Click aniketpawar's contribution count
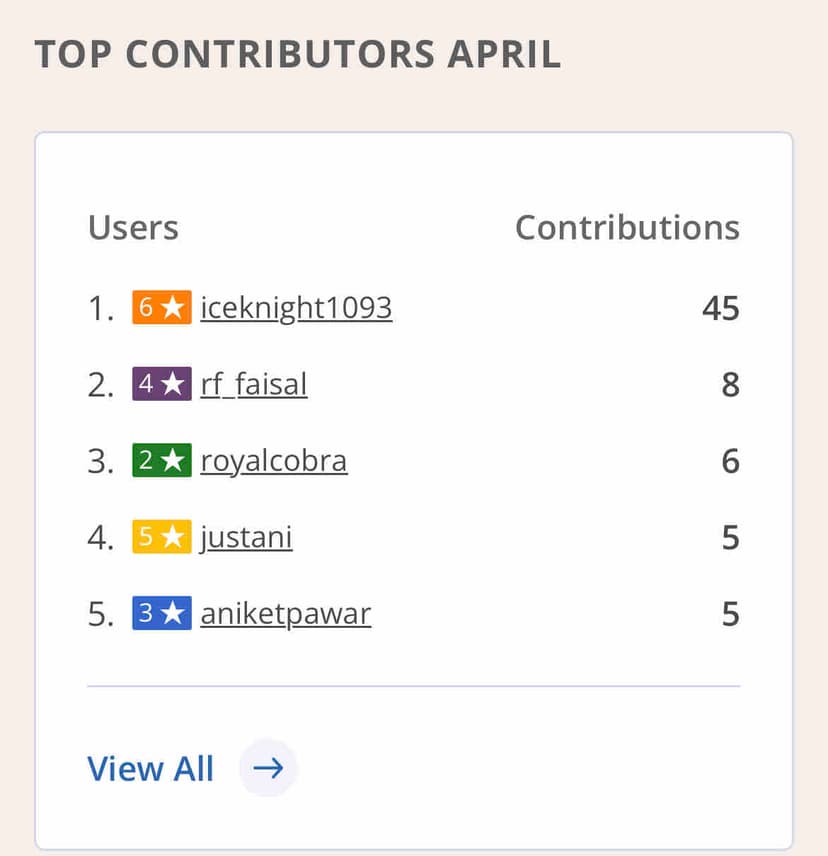828x856 pixels. (x=730, y=614)
